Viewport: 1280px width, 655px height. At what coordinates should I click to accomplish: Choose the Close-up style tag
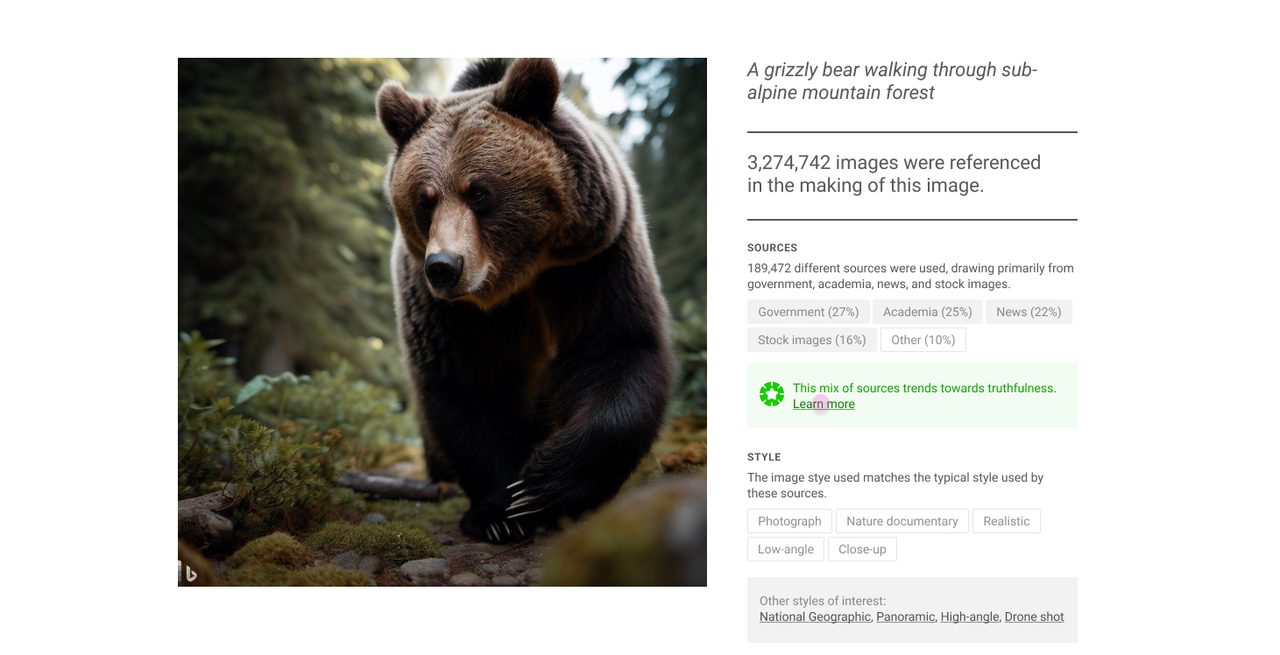[x=862, y=549]
